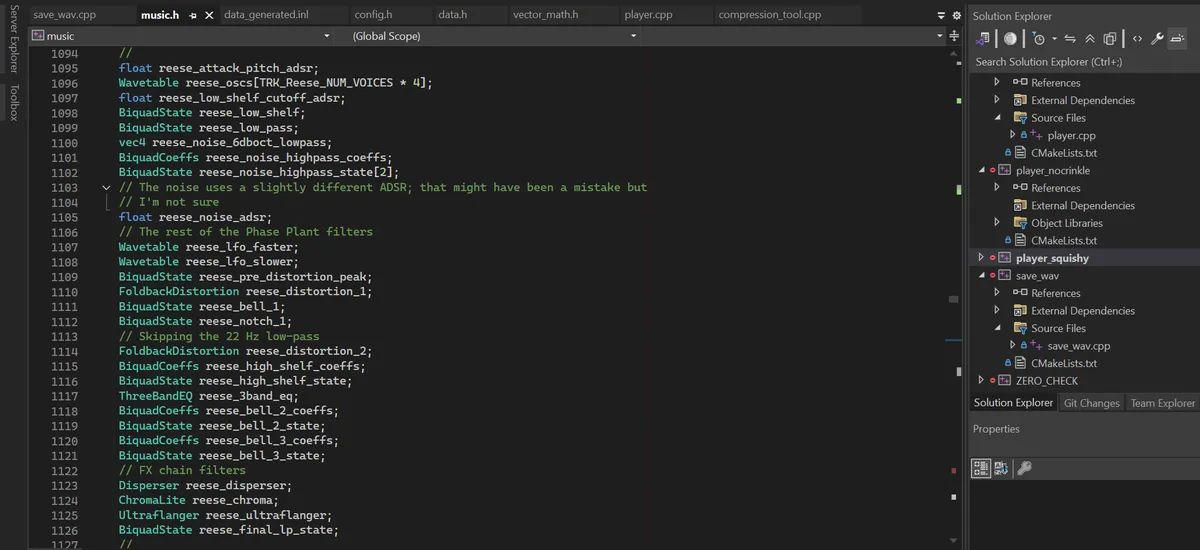Screen dimensions: 1200x550
Task: Toggle Preview Selected Items icon
Action: point(1177,39)
